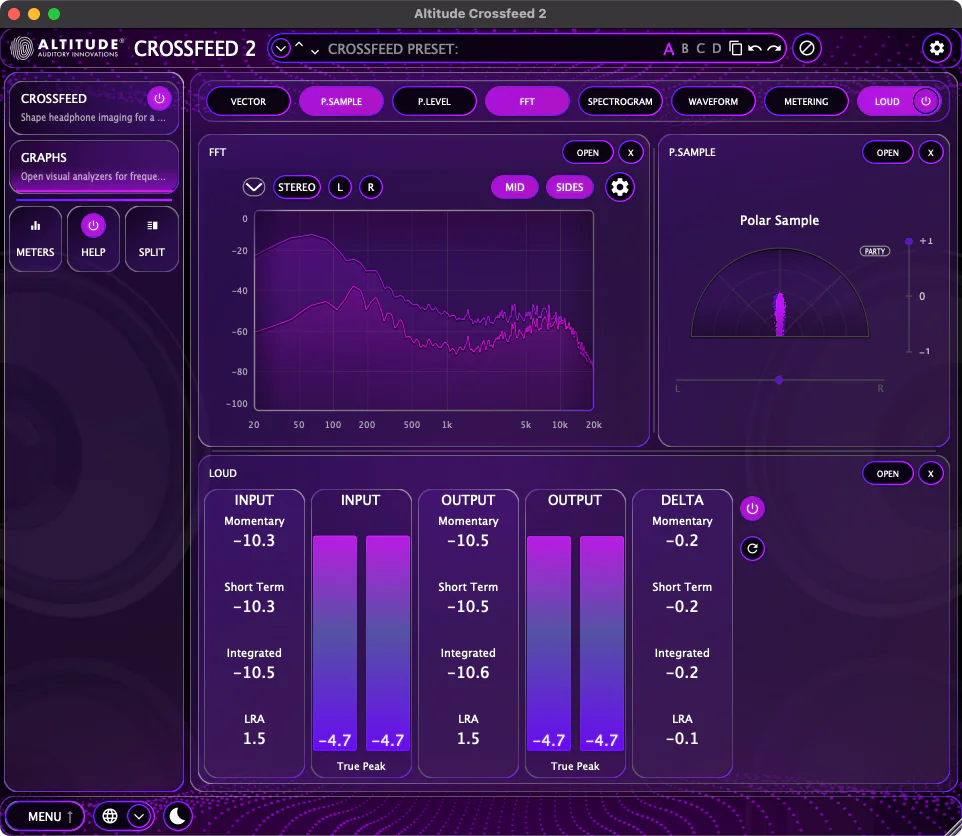Image resolution: width=962 pixels, height=836 pixels.
Task: Click the Altitude fingerprint logo
Action: click(21, 48)
